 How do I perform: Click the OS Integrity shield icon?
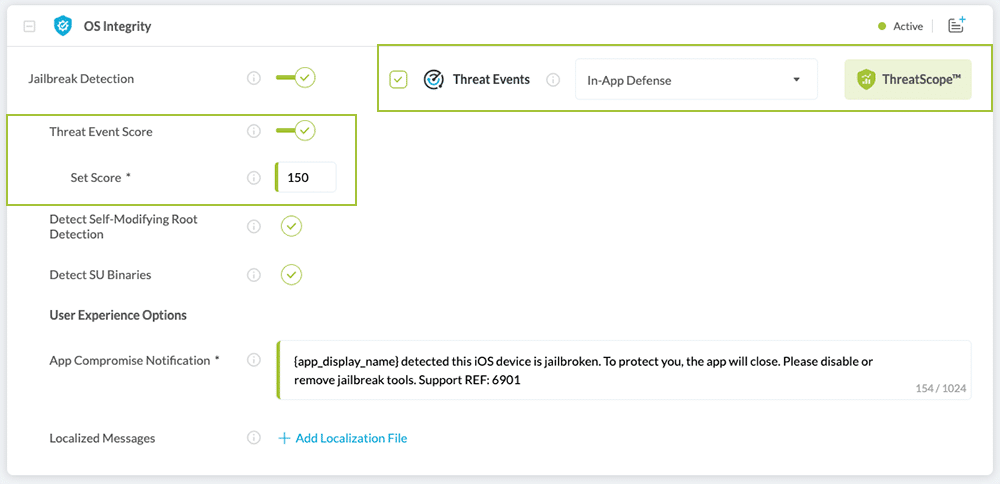click(x=63, y=26)
